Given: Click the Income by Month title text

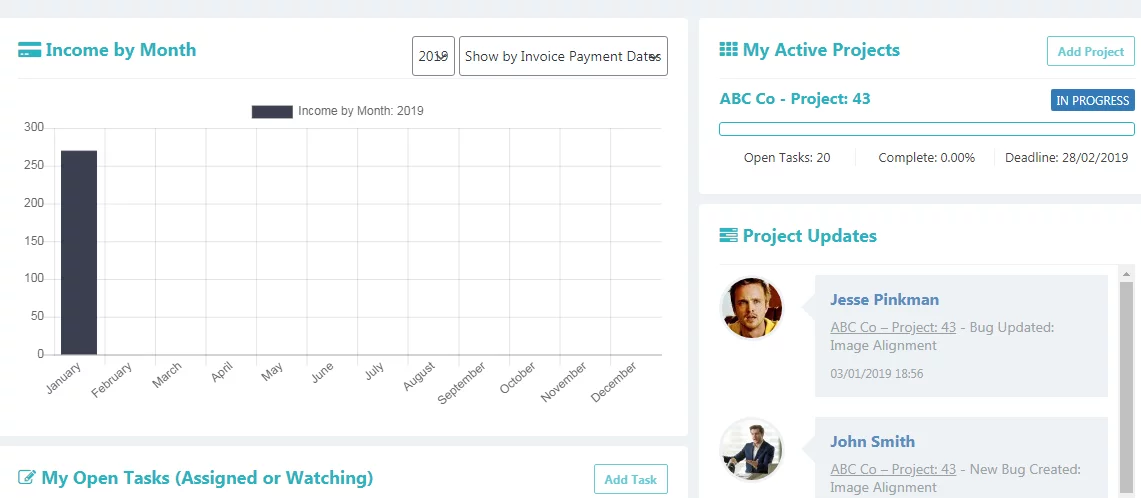Looking at the screenshot, I should 121,50.
